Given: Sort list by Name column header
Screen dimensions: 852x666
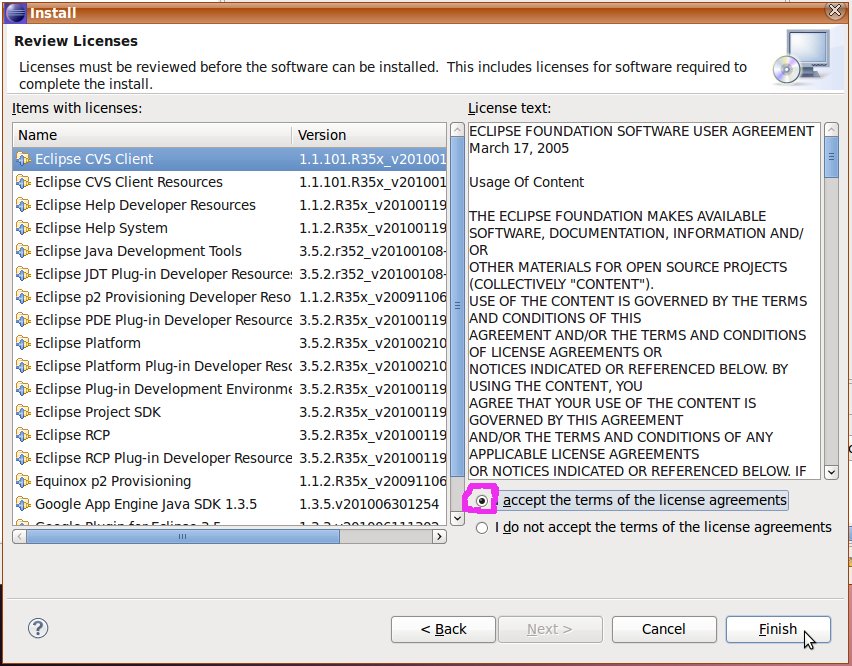Looking at the screenshot, I should (x=152, y=135).
